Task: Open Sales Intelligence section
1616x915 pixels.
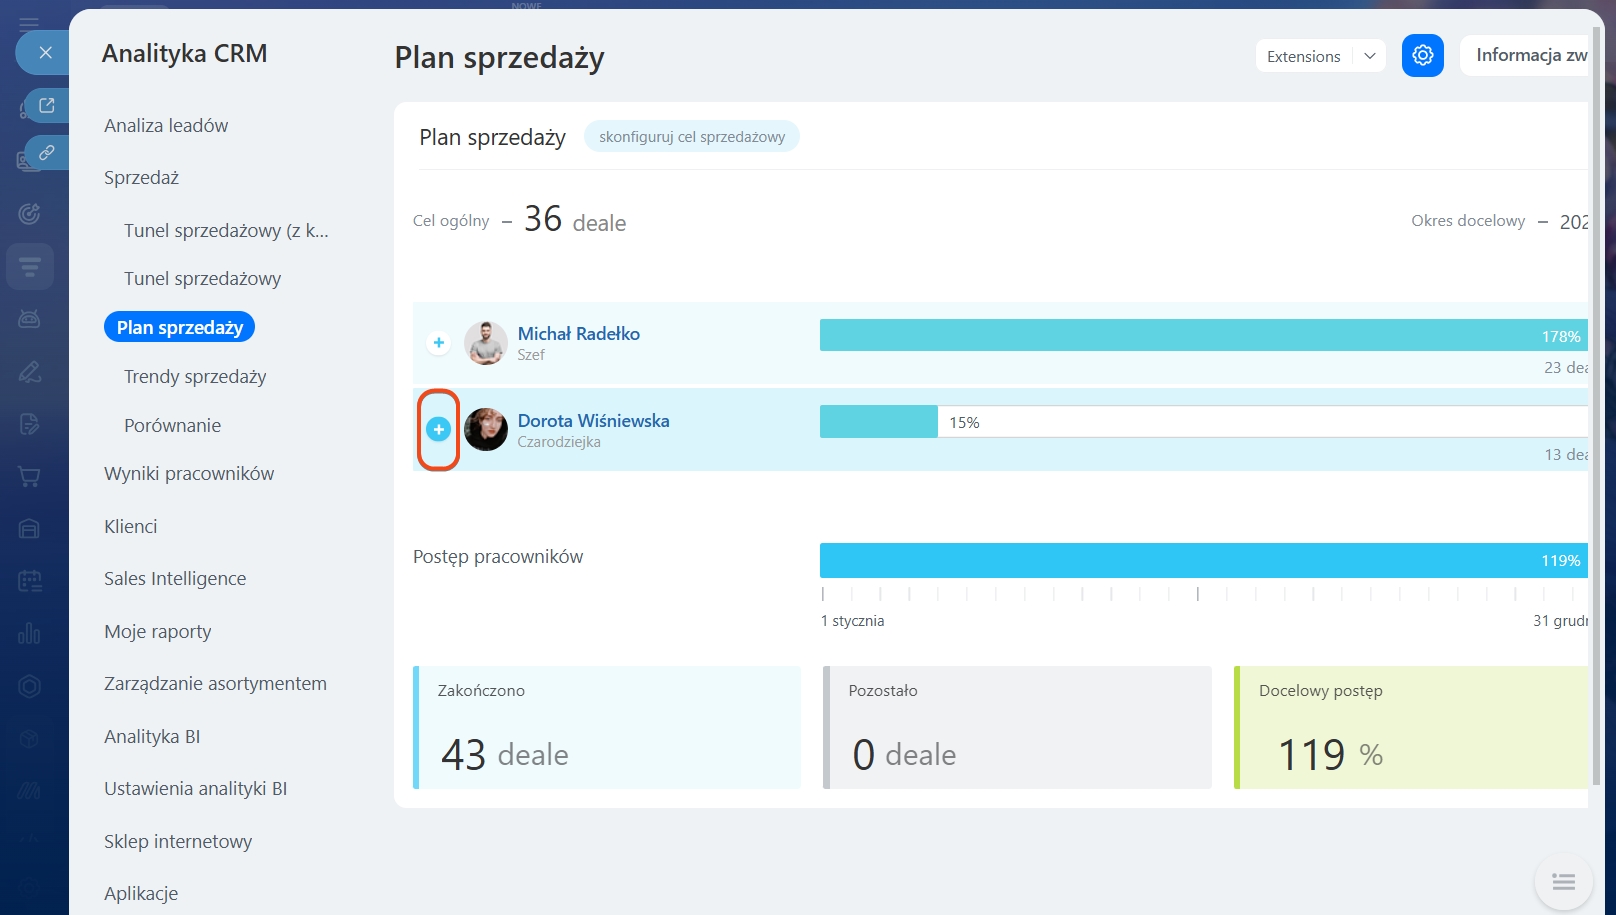Action: click(x=175, y=579)
